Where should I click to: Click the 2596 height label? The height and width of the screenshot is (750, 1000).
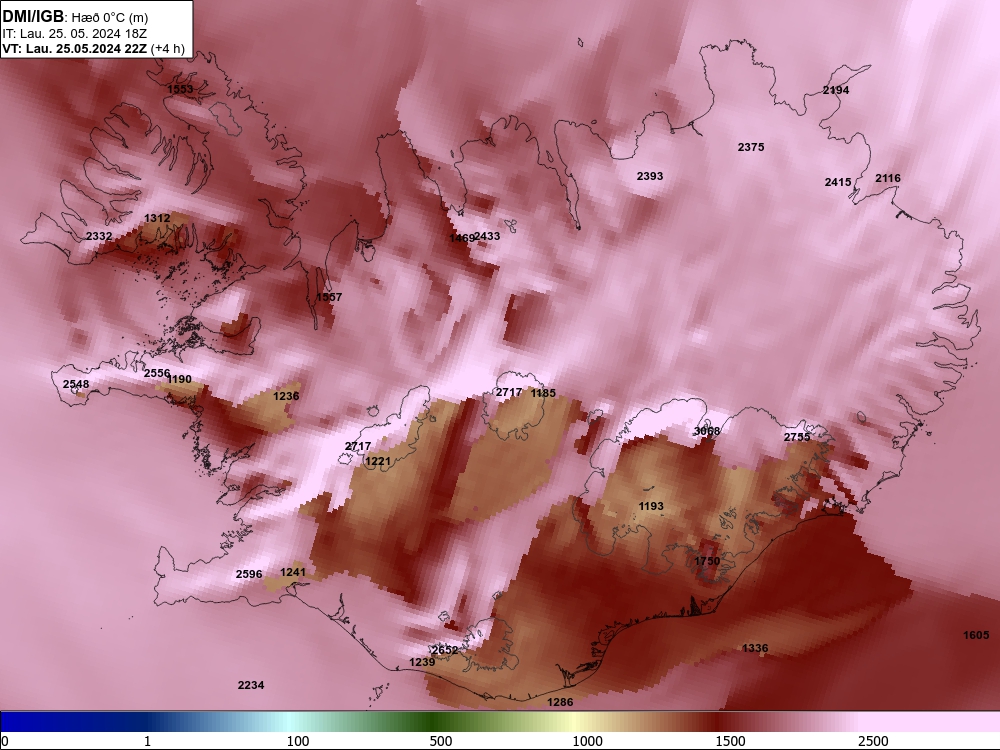coord(249,574)
